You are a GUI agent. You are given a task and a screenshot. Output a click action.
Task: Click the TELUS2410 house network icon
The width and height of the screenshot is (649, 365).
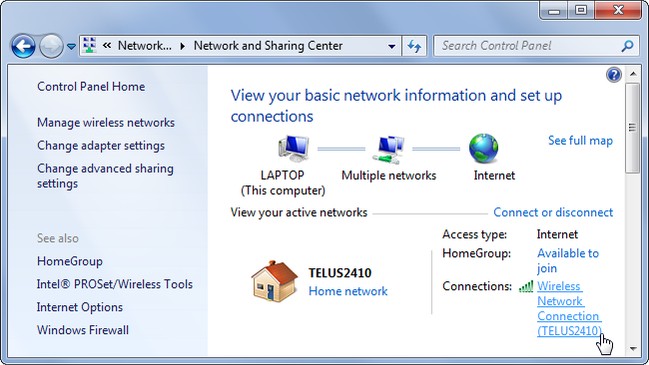(274, 281)
